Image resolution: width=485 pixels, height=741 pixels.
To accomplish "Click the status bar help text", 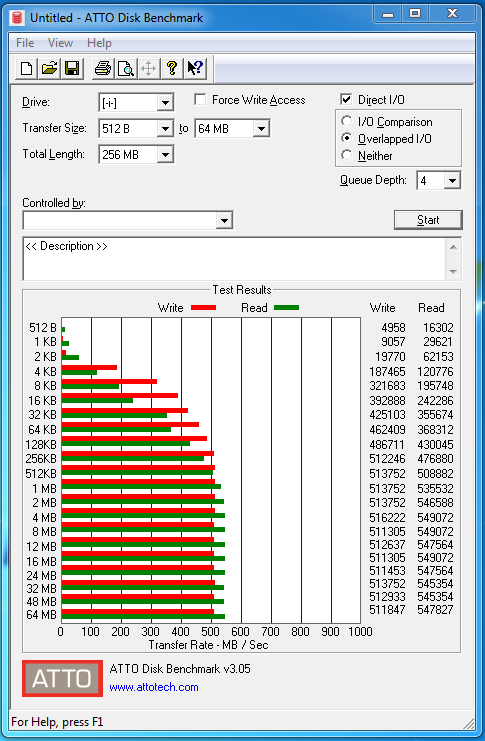I will (57, 722).
